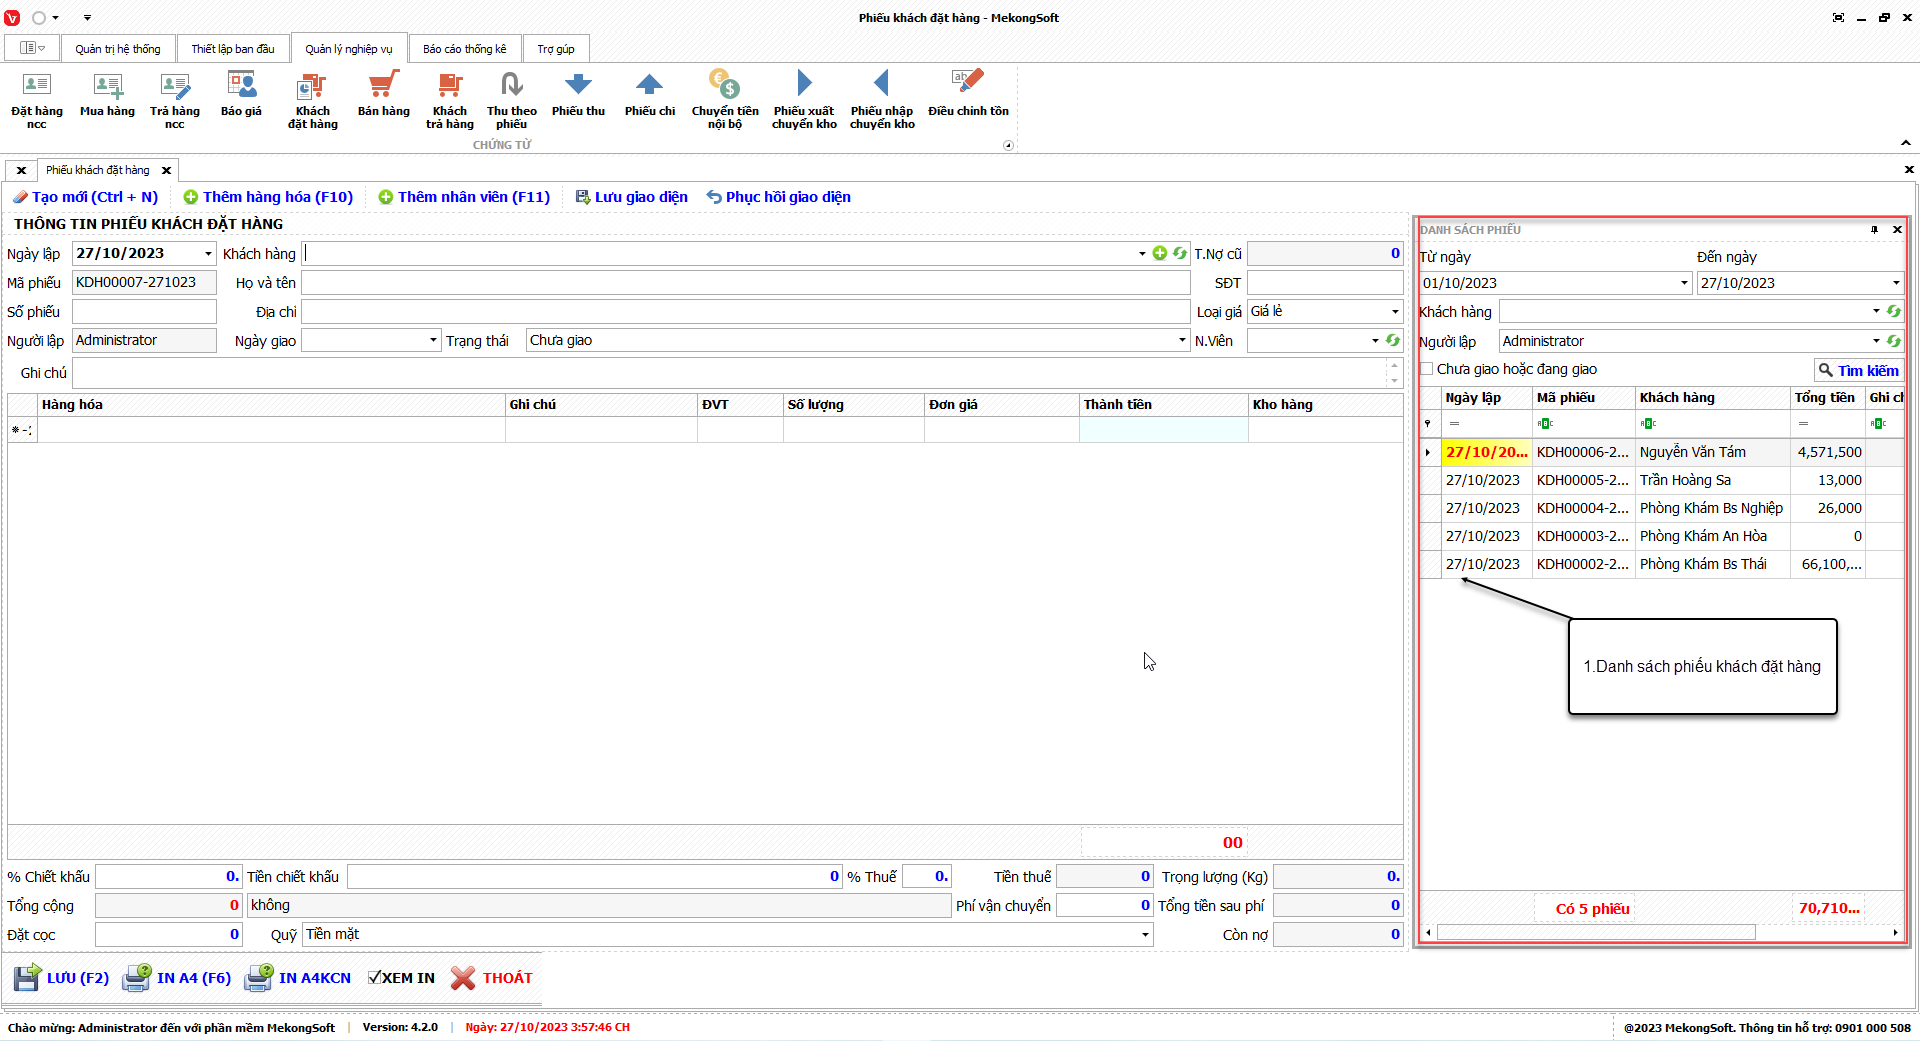Screen dimensions: 1920x1041
Task: Click green add-customer plus icon beside Khách hàng
Action: [1160, 254]
